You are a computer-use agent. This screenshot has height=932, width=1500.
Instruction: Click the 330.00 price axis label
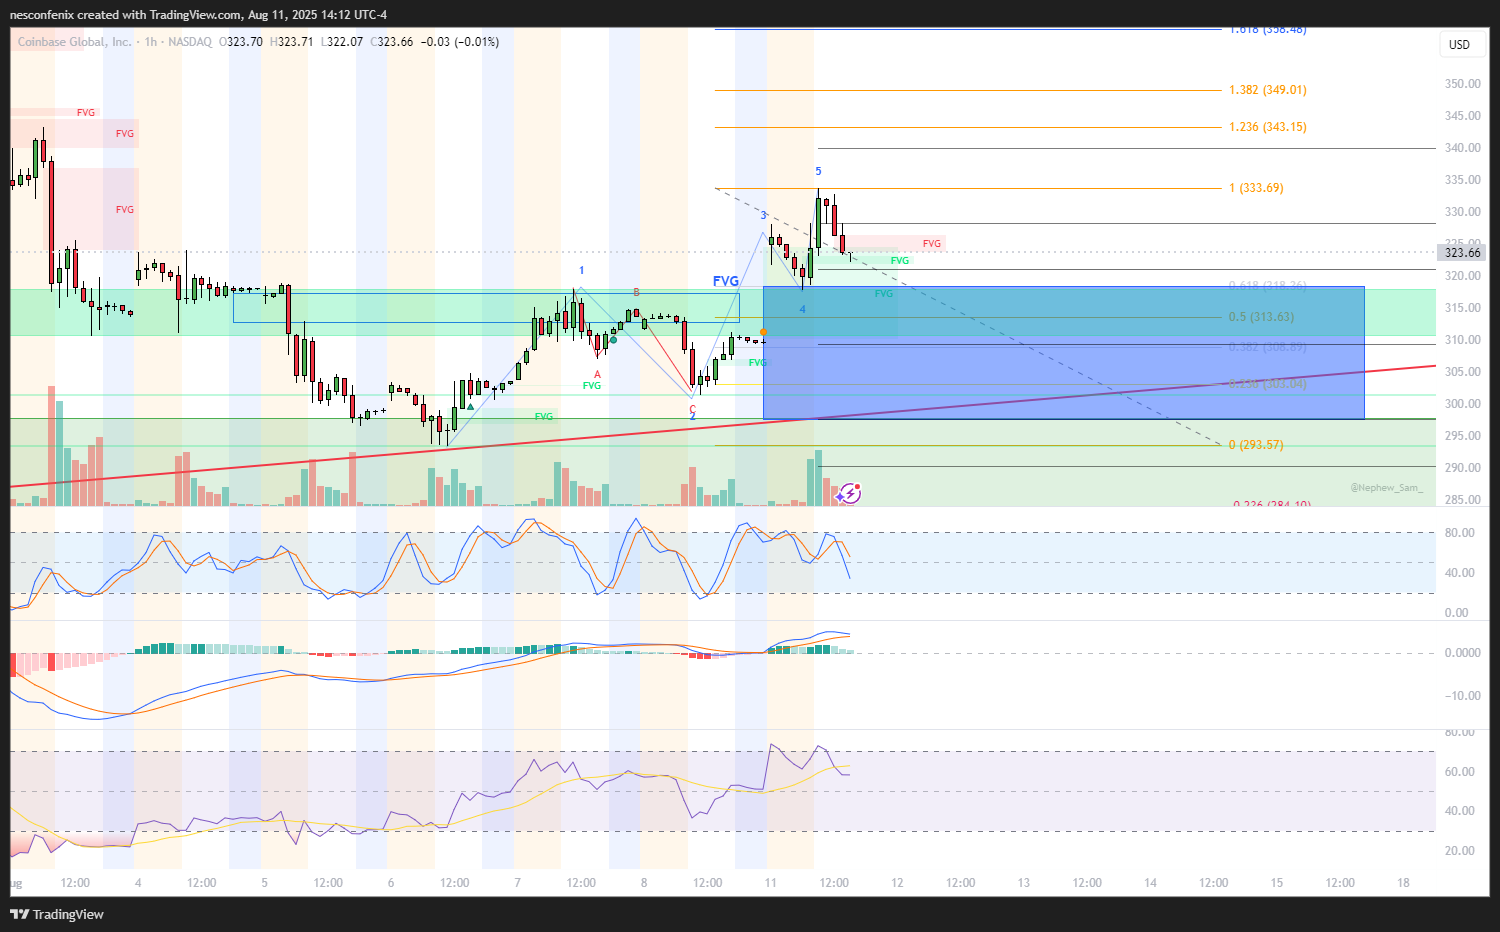coord(1462,212)
